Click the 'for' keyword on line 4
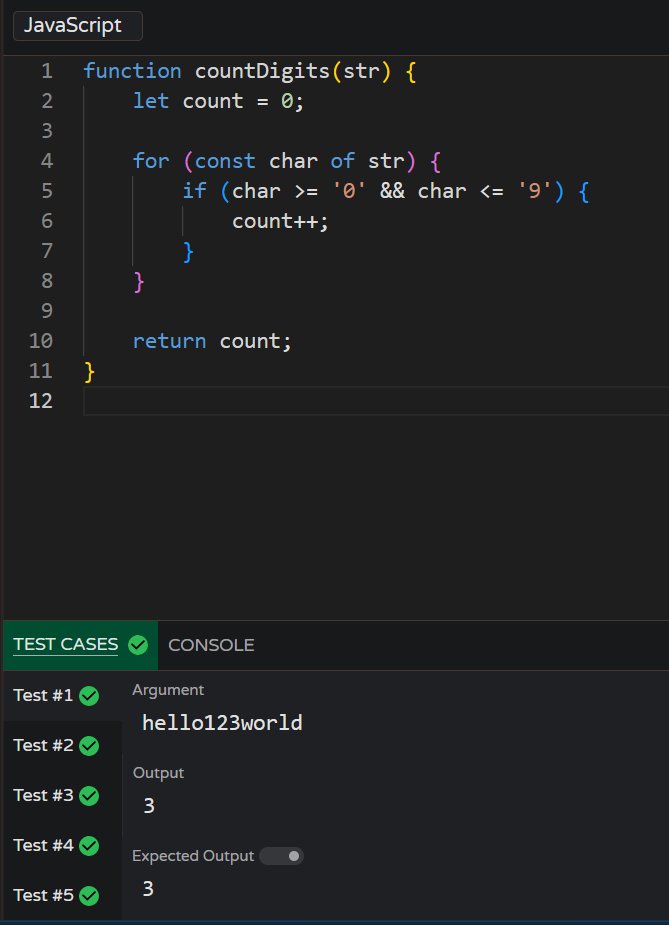669x925 pixels. 151,161
